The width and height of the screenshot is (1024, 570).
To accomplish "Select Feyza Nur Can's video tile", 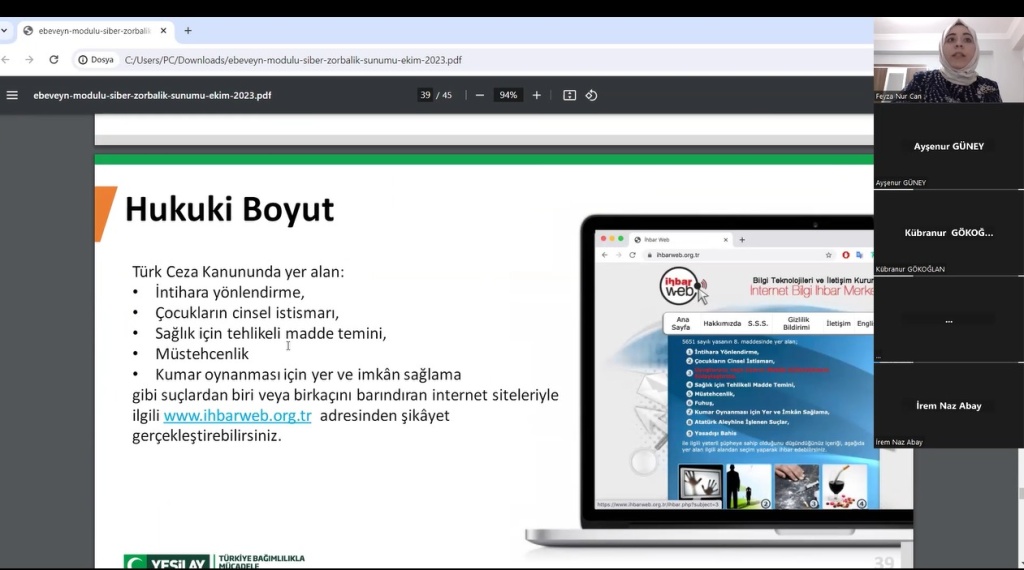I will point(948,60).
